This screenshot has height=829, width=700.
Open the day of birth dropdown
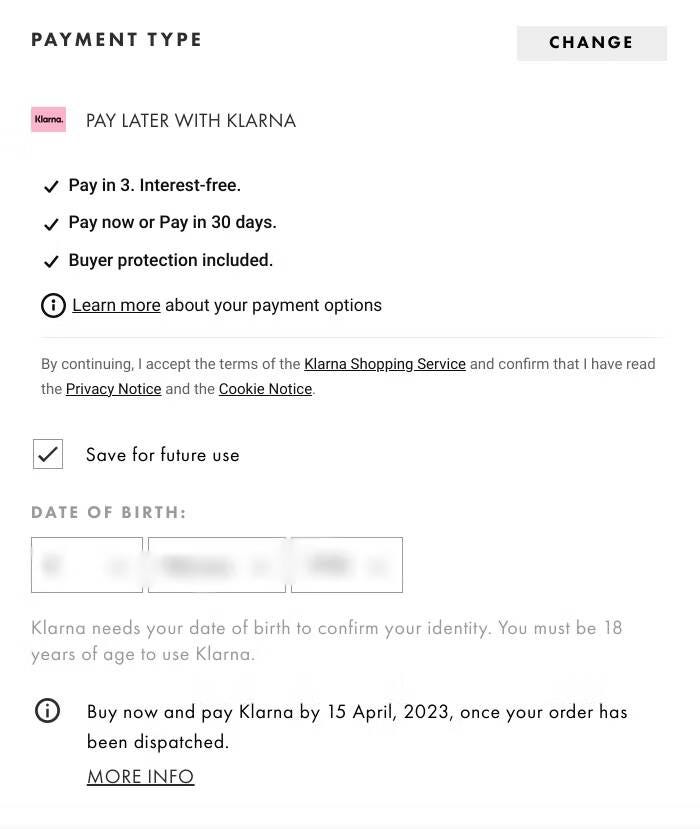[87, 565]
